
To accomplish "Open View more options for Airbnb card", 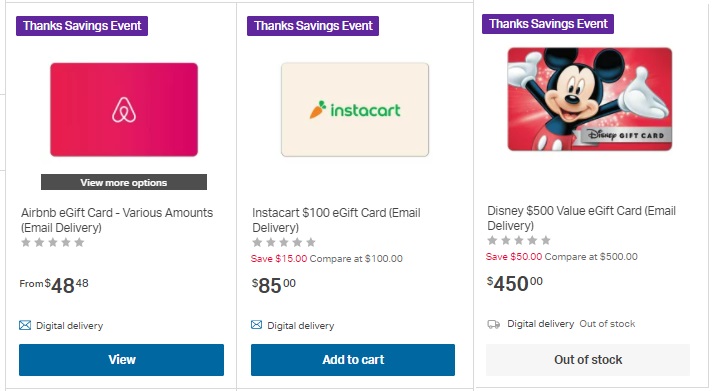I will click(x=124, y=182).
